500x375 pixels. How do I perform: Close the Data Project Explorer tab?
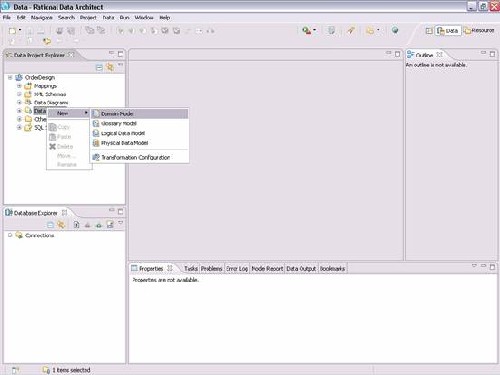pyautogui.click(x=71, y=55)
